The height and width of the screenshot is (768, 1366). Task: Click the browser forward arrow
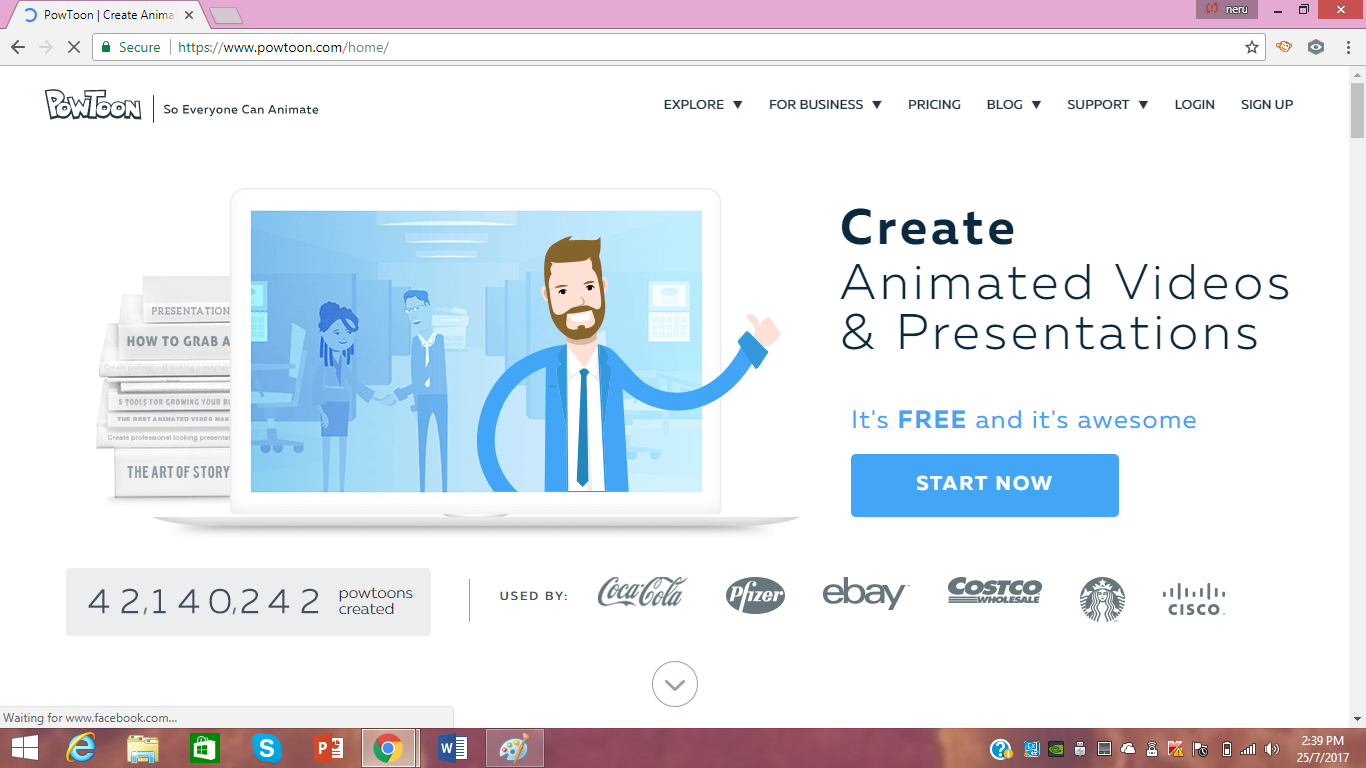point(45,47)
